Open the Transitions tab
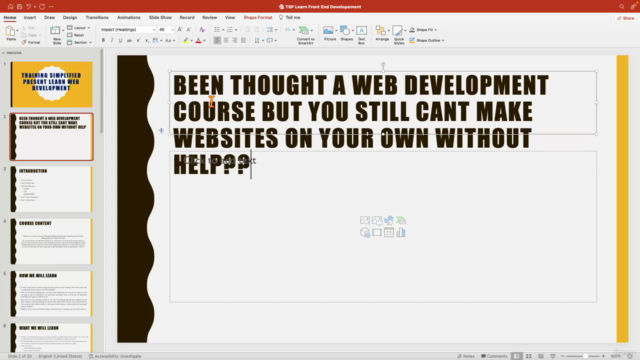The image size is (640, 360). point(97,18)
